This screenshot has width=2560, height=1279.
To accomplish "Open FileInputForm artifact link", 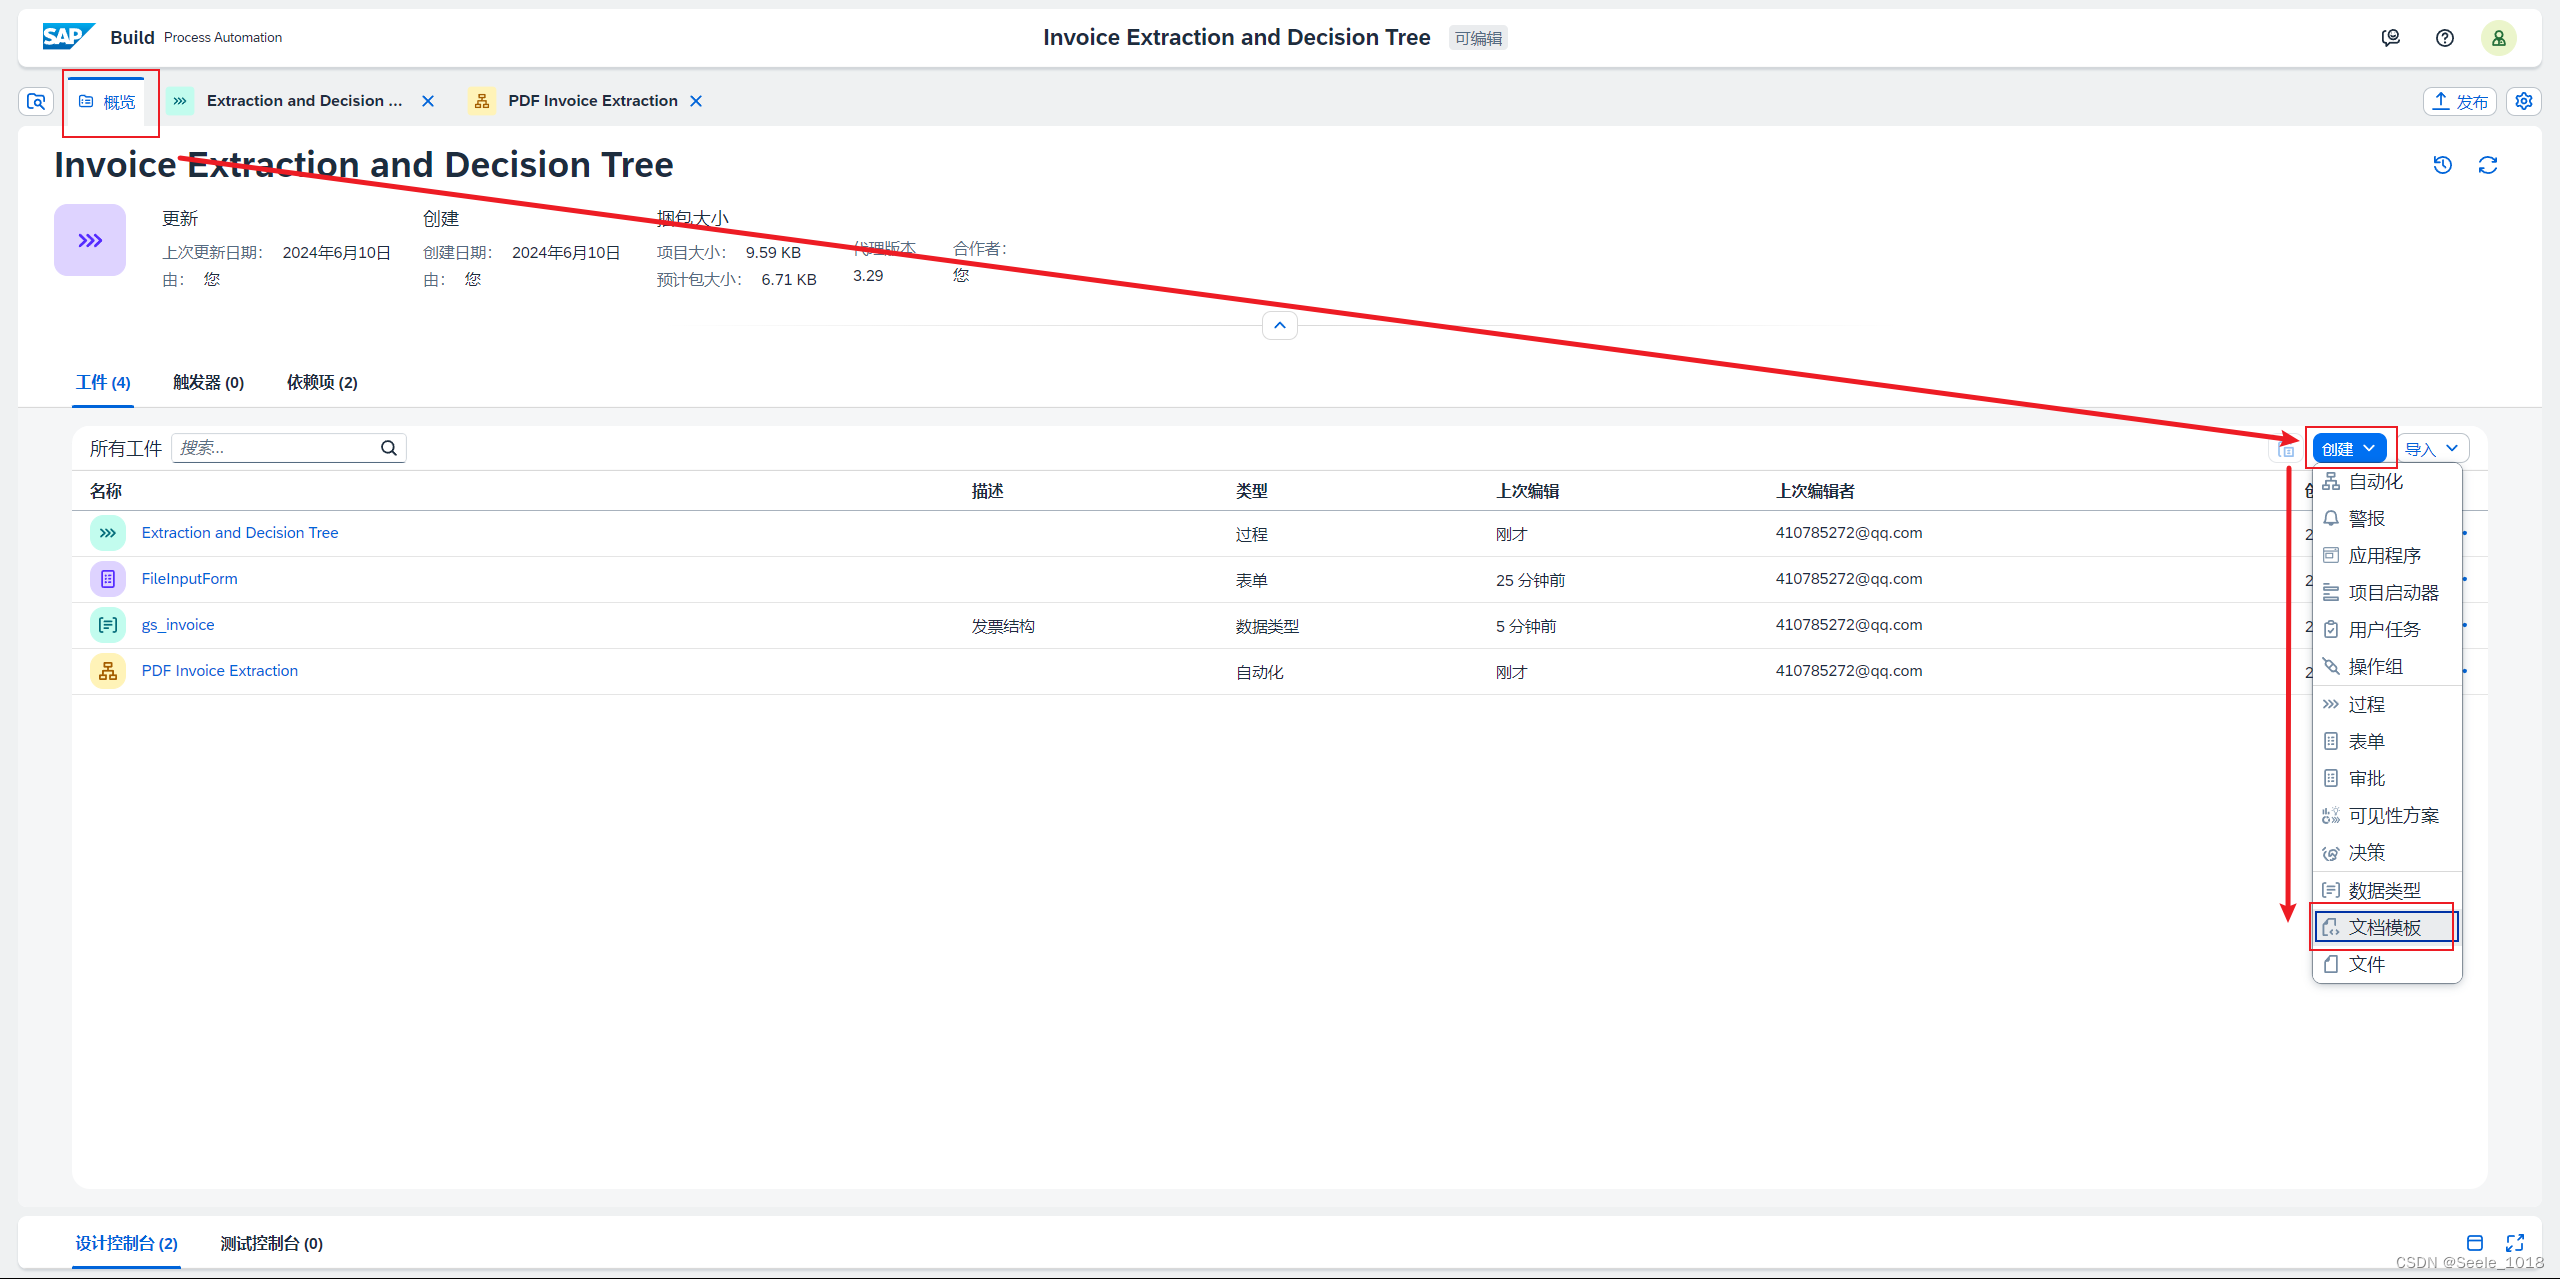I will pos(190,579).
